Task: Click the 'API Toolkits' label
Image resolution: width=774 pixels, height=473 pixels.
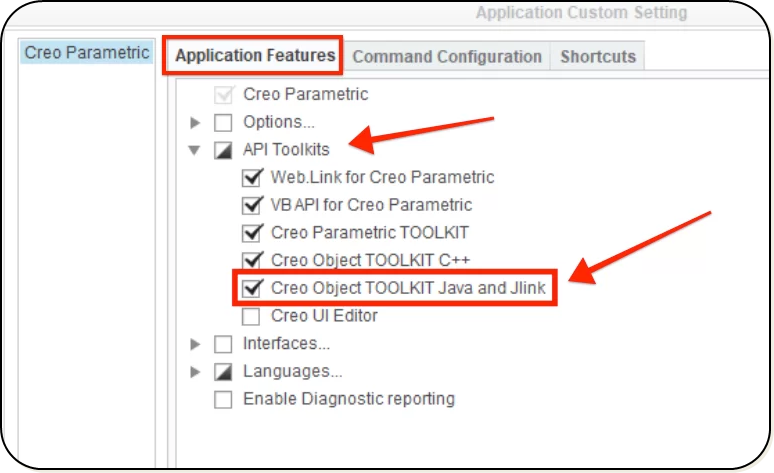Action: coord(286,149)
